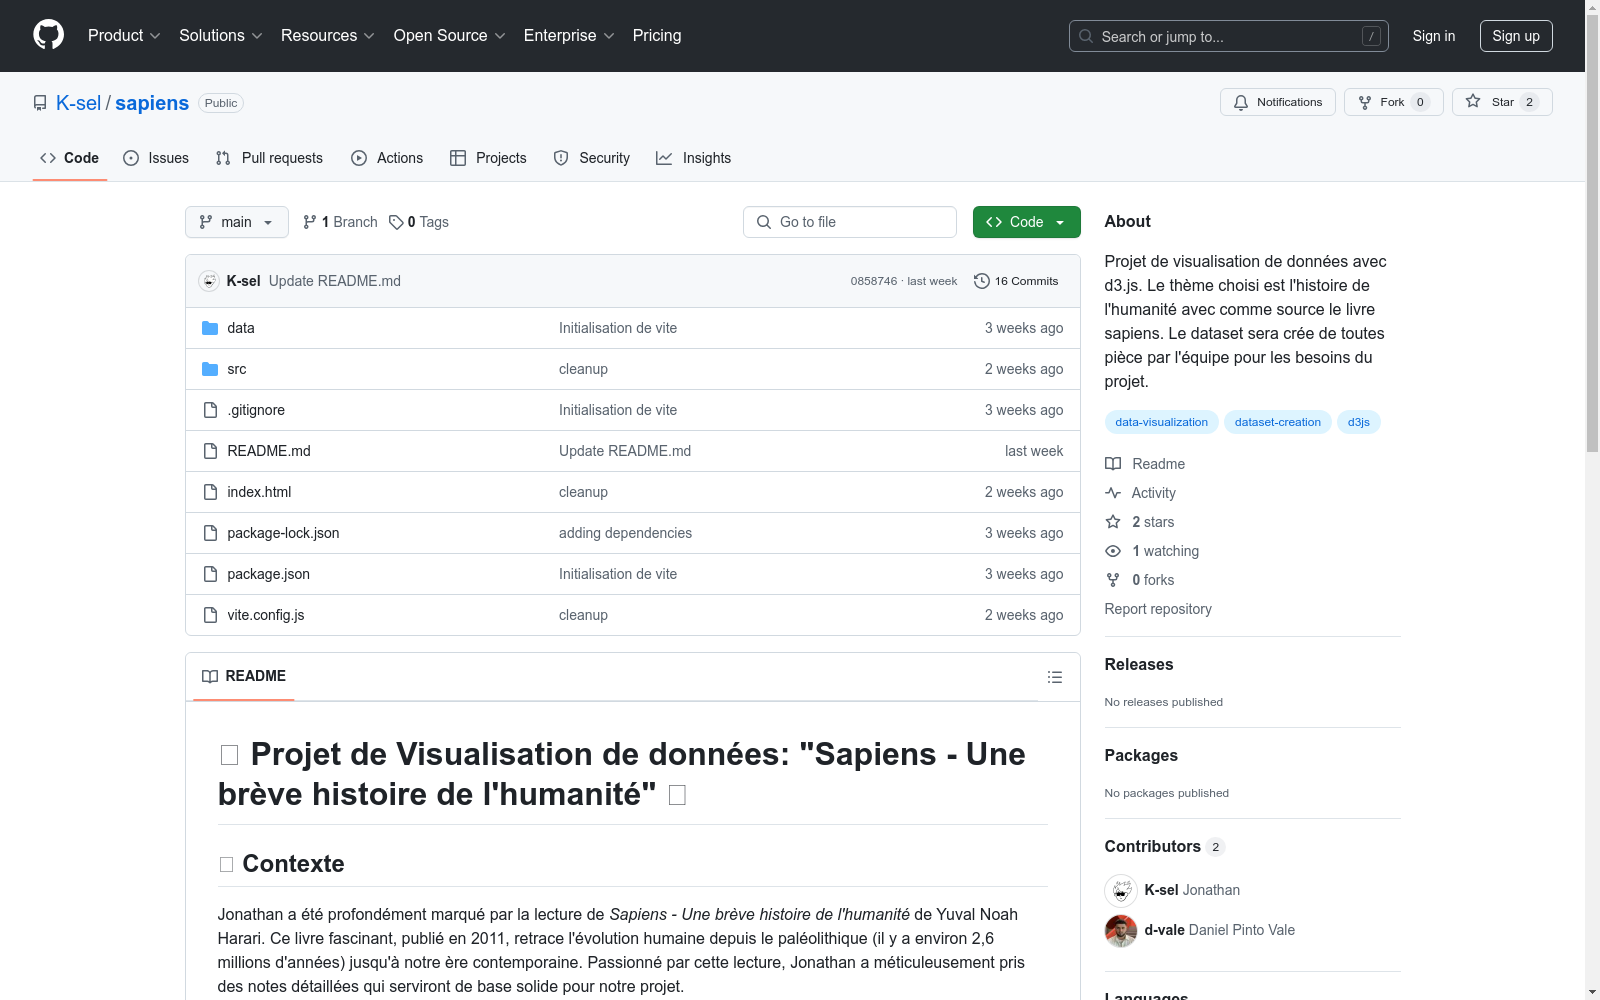Expand the Open Source menu
The height and width of the screenshot is (1000, 1600).
click(450, 36)
